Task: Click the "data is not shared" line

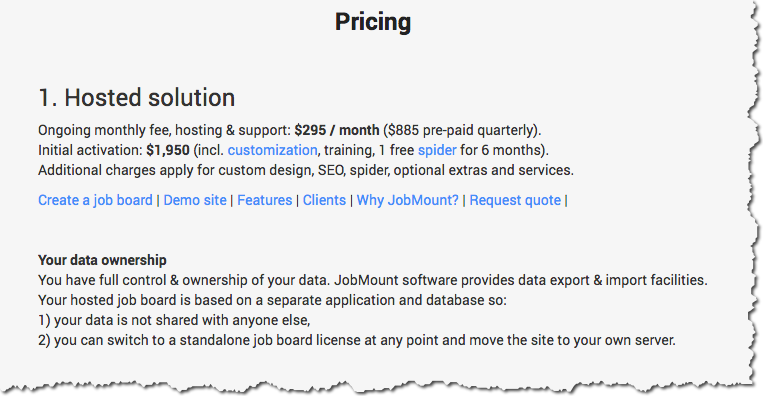Action: [x=174, y=320]
